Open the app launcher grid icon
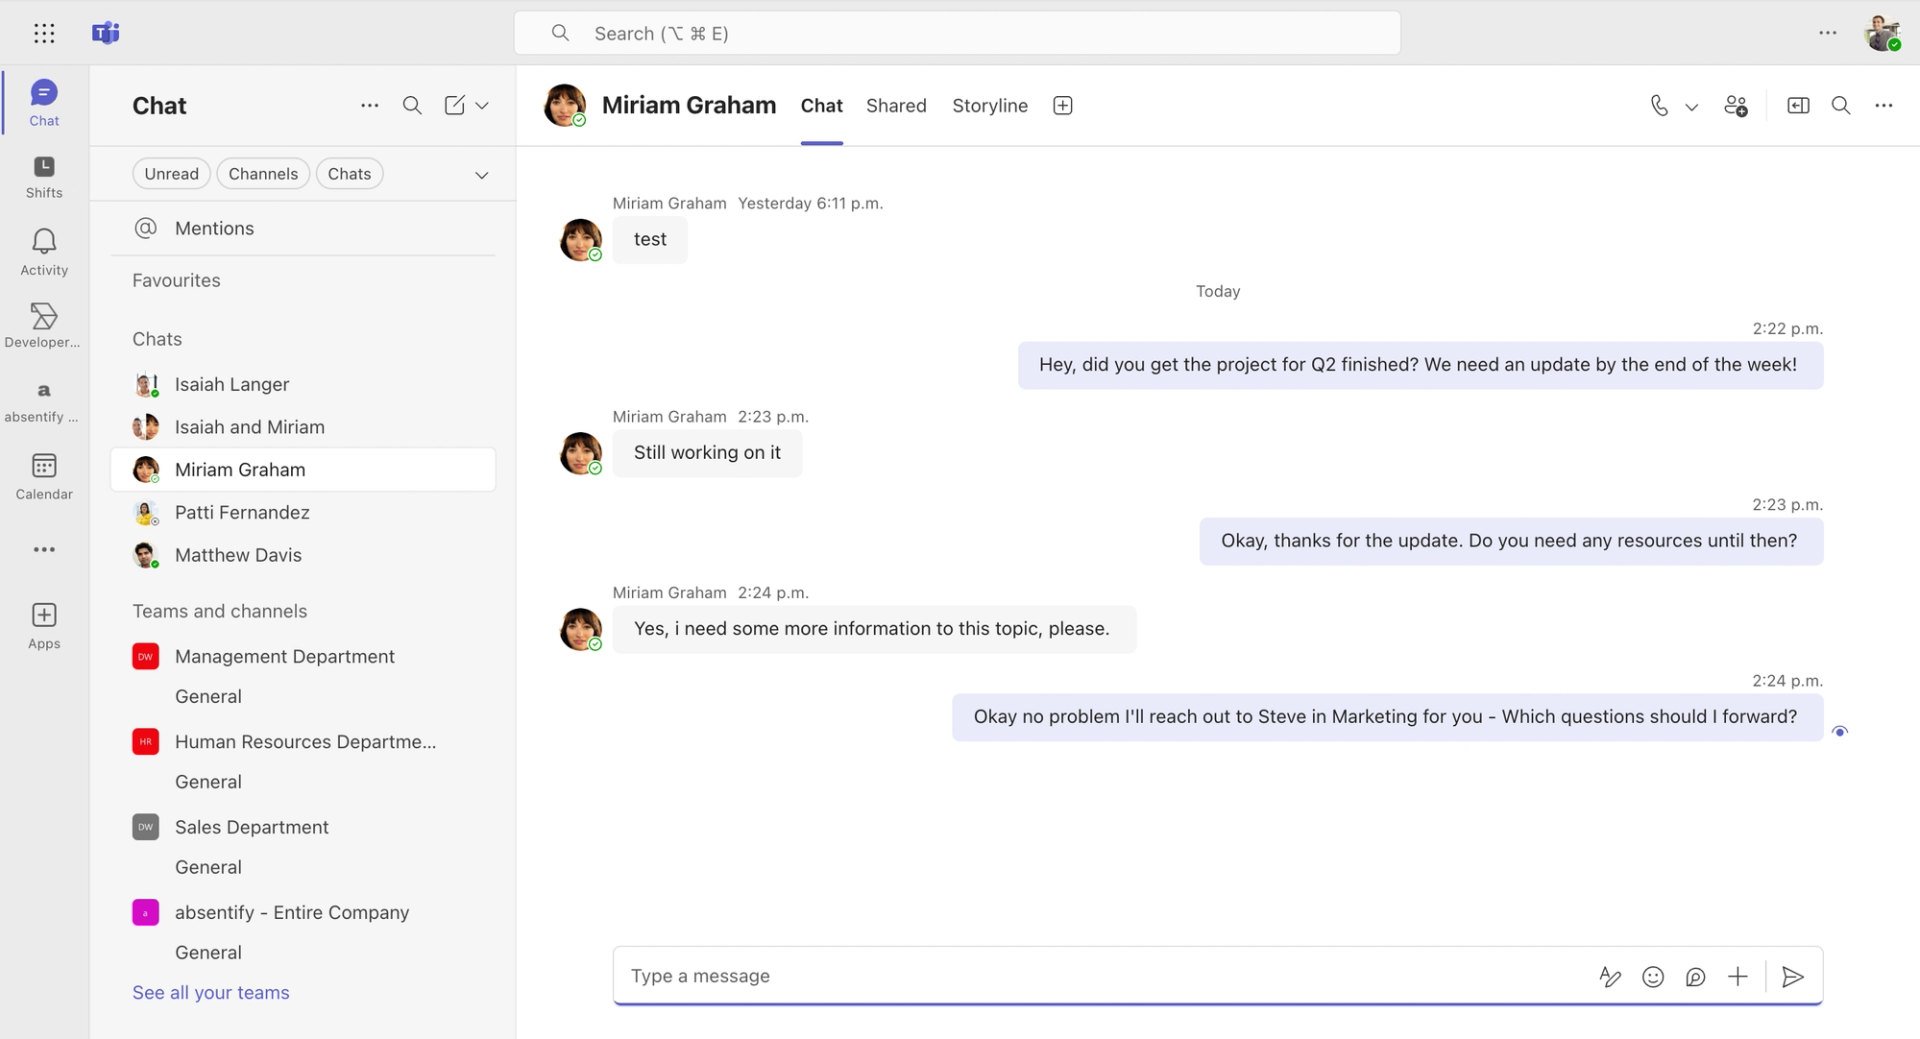Screen dimensions: 1920x1039 pyautogui.click(x=44, y=33)
